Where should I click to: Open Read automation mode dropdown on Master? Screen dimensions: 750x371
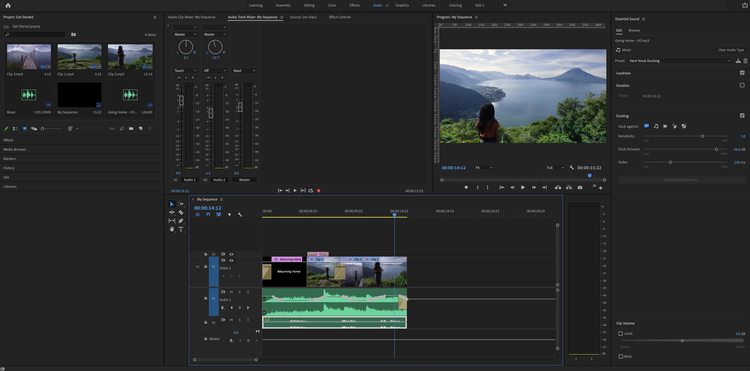click(244, 71)
